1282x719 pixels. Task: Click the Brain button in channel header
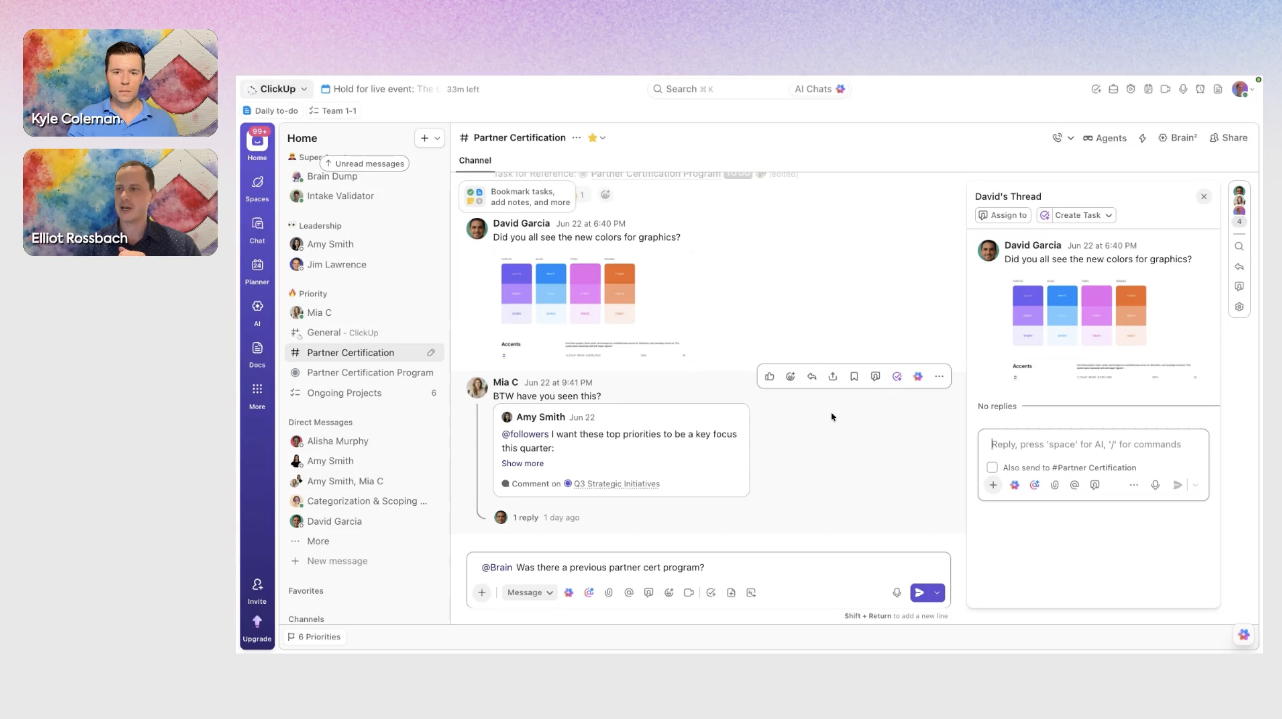click(1178, 138)
